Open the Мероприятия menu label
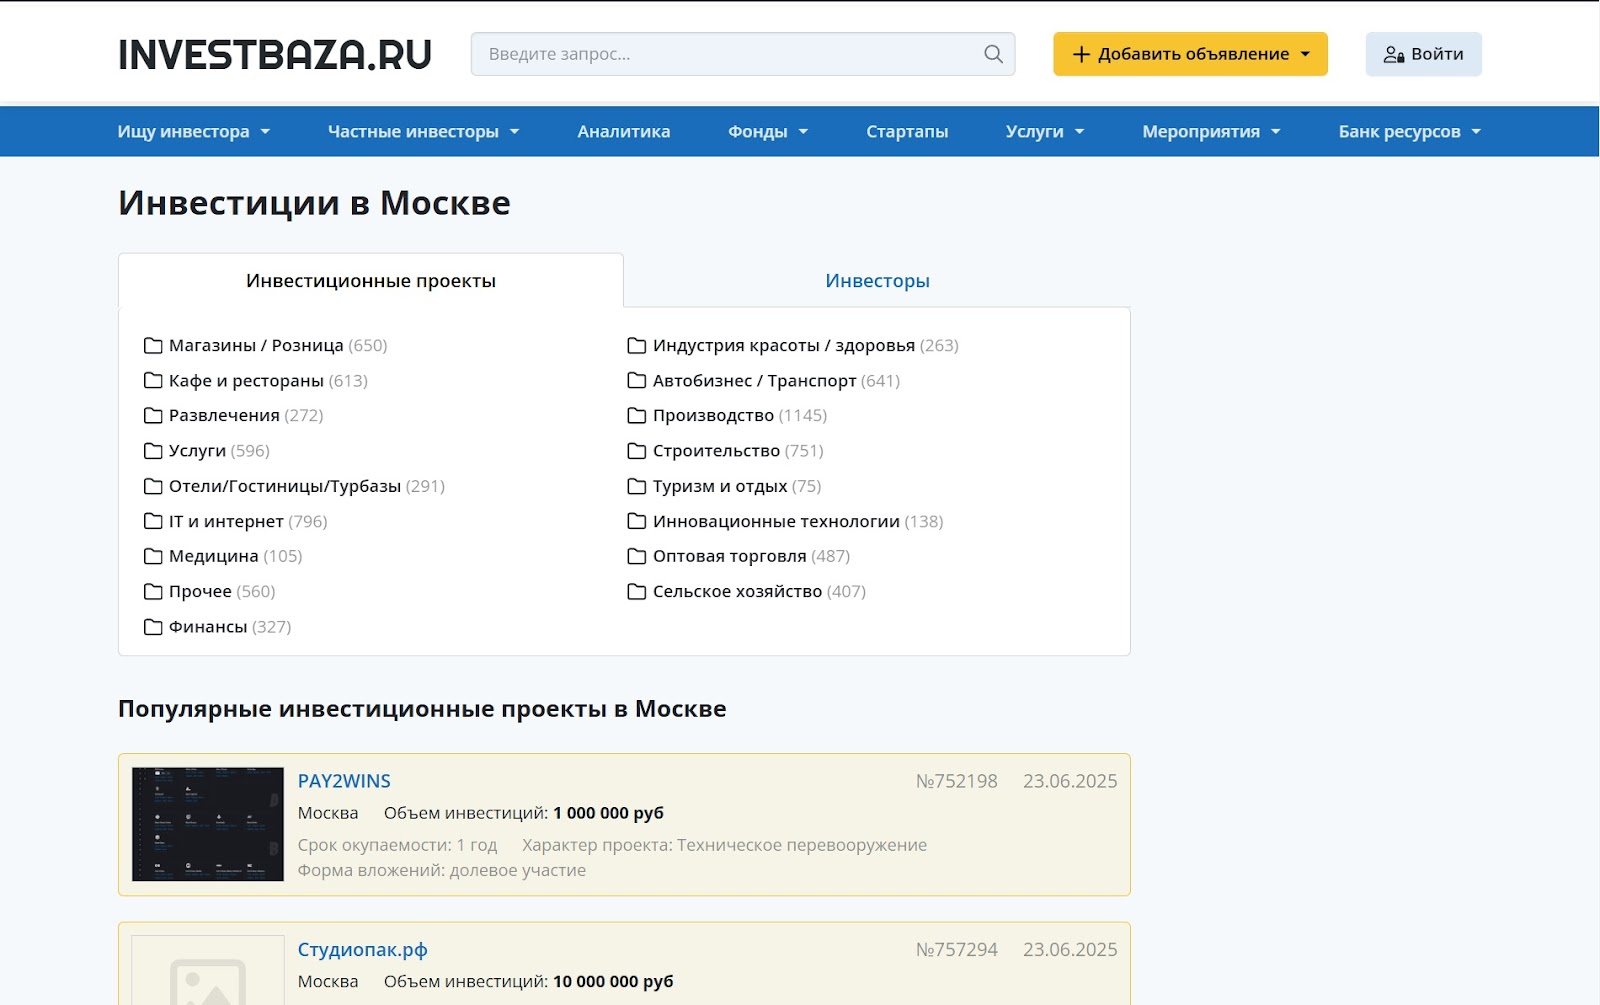 (1201, 132)
